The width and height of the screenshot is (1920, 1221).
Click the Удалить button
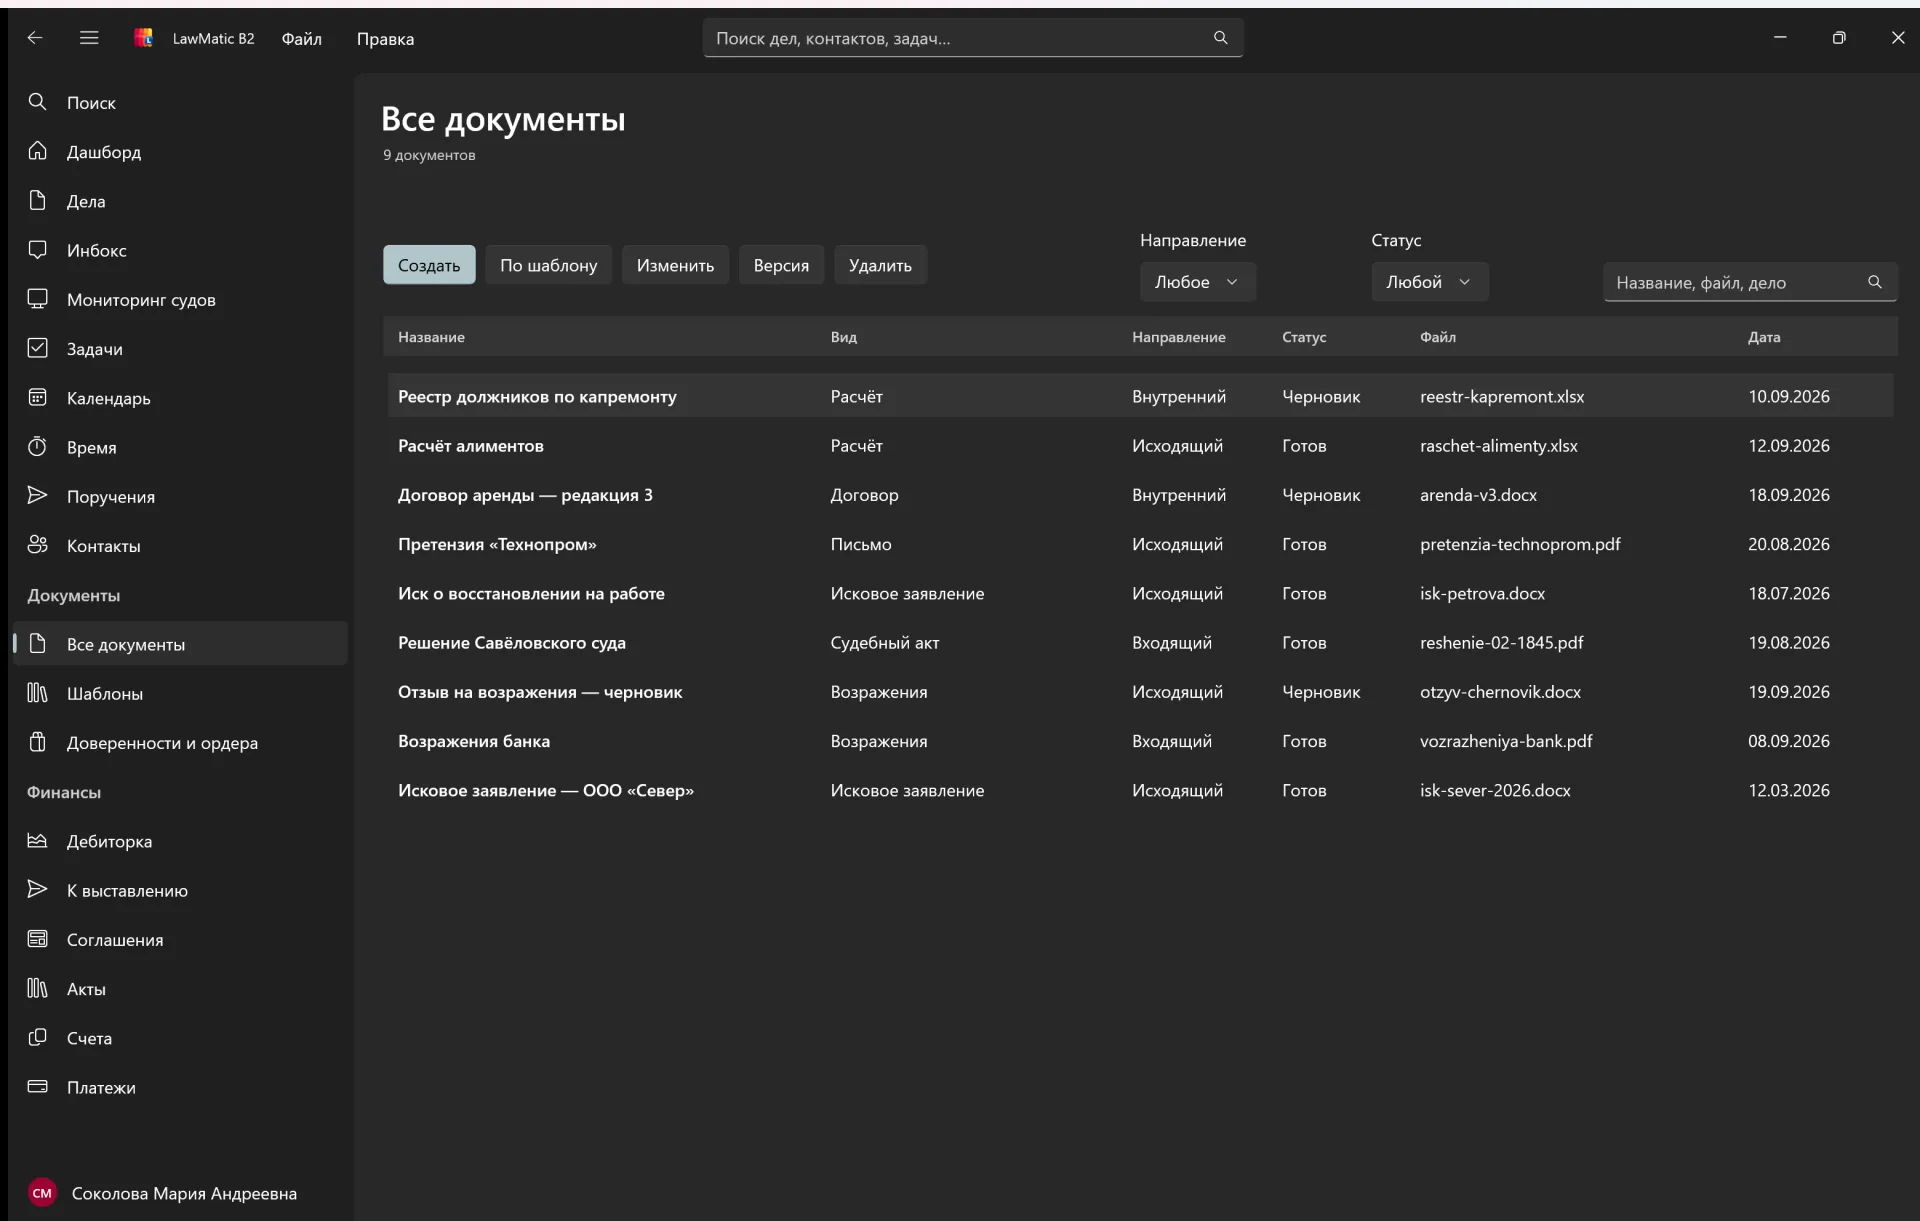pos(880,265)
